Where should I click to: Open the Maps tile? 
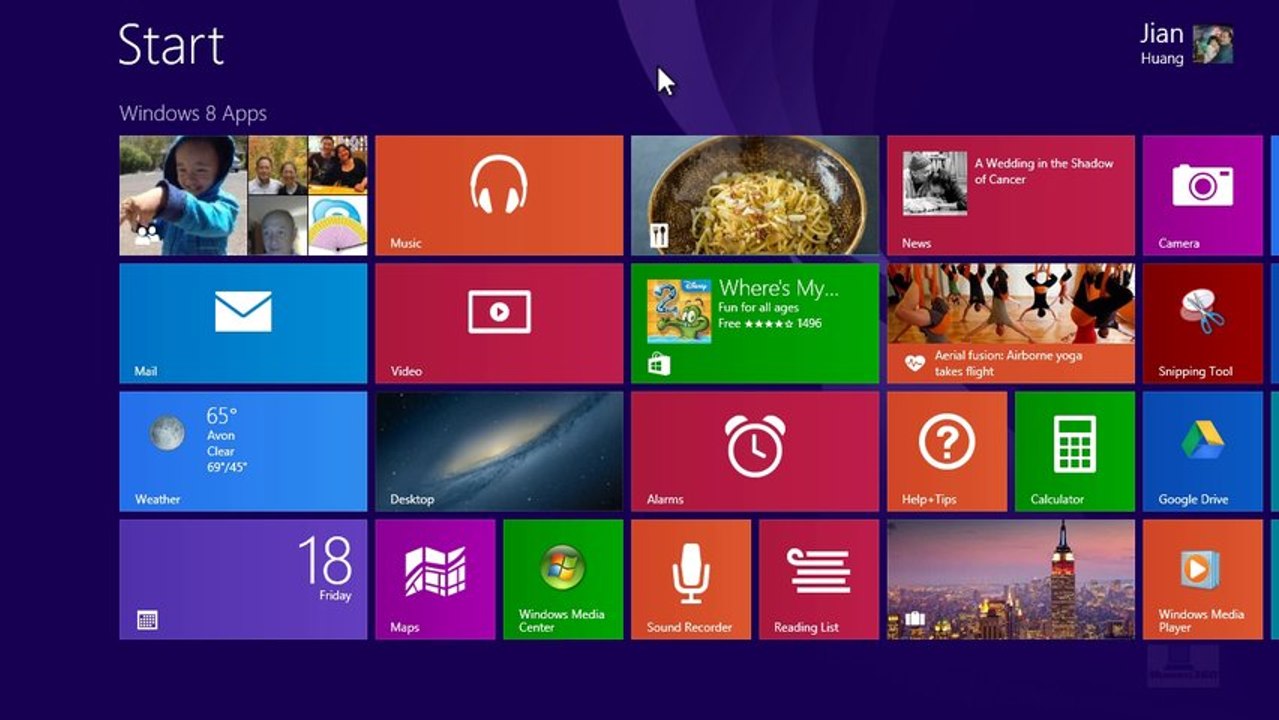point(435,579)
